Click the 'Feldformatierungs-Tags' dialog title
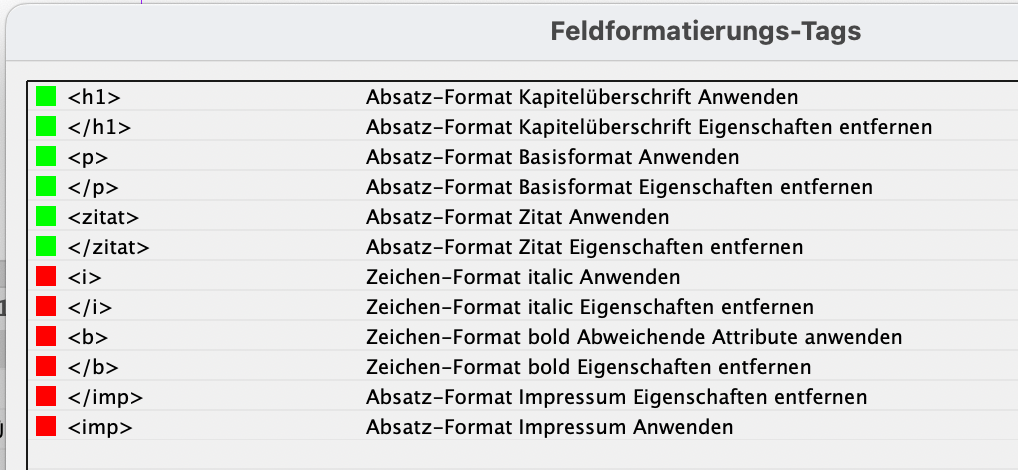1018x470 pixels. [x=705, y=32]
